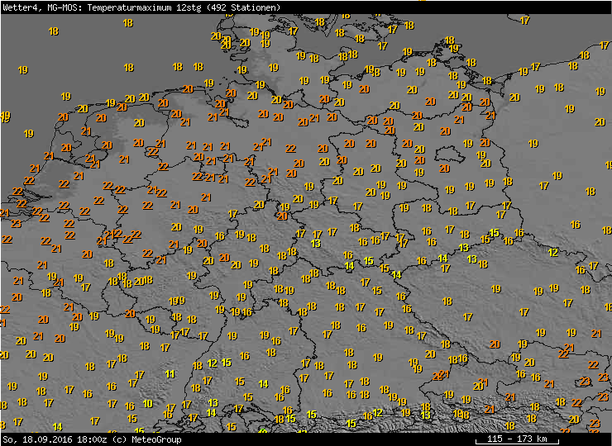Click the 'Temperaturmaximum 12stg' map title text
The width and height of the screenshot is (612, 446).
click(x=144, y=7)
